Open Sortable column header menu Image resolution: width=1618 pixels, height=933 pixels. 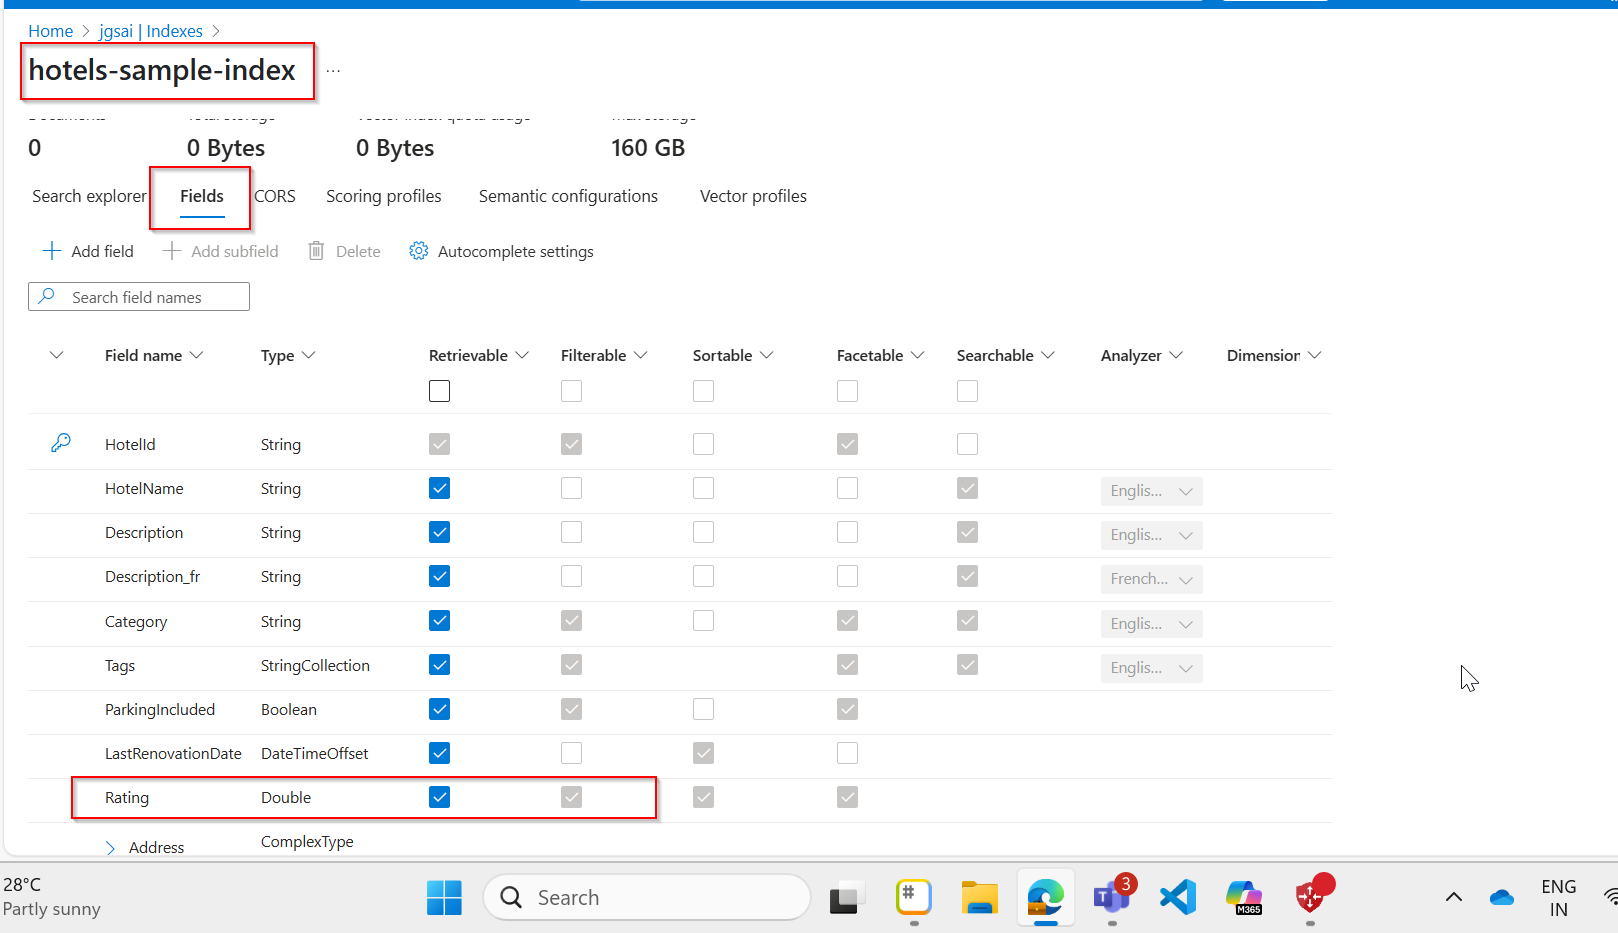coord(767,355)
